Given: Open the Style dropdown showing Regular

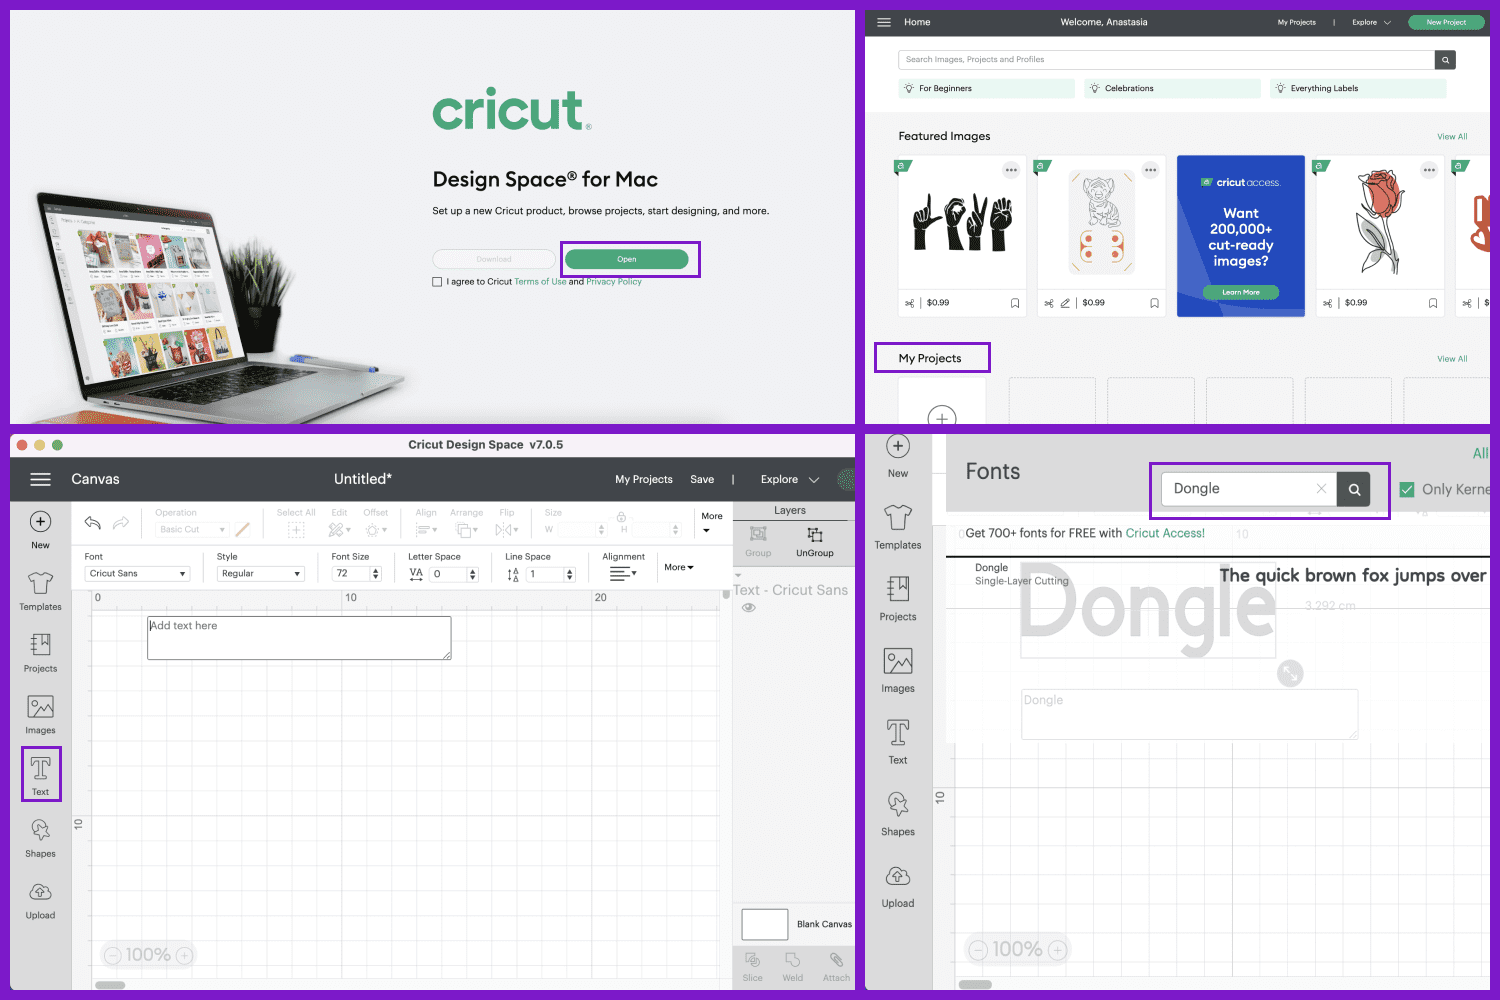Looking at the screenshot, I should (x=260, y=574).
